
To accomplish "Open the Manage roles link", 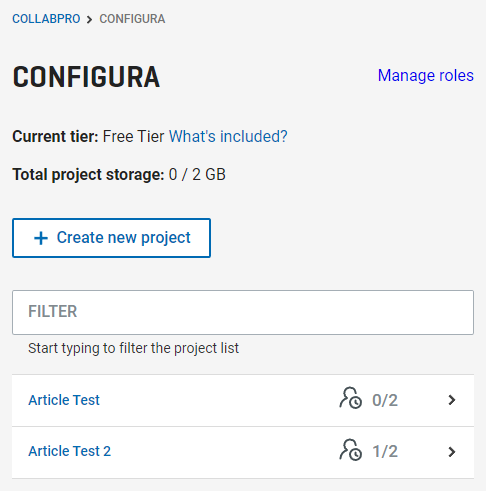I will [426, 75].
